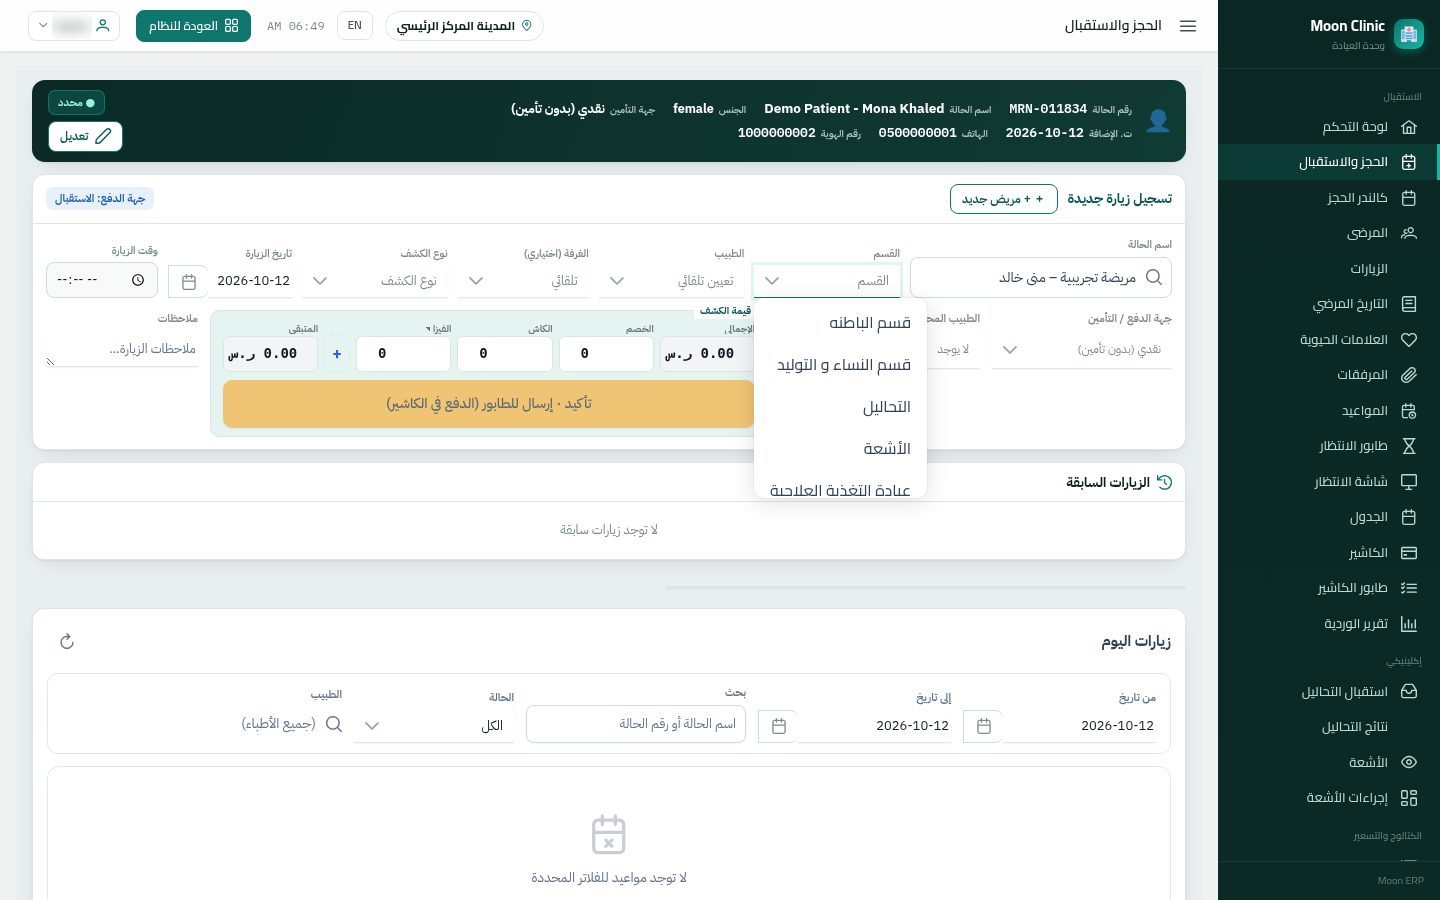Expand the الطبيب تعيين تلقائي dropdown
Viewport: 1440px width, 900px height.
pos(672,281)
